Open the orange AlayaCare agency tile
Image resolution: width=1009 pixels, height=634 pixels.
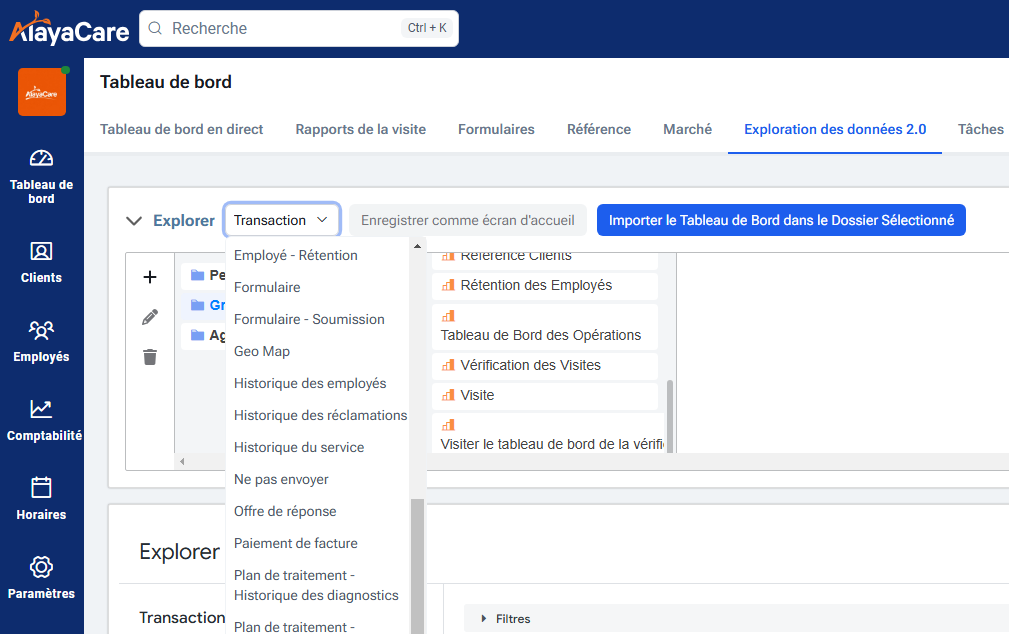click(x=42, y=92)
